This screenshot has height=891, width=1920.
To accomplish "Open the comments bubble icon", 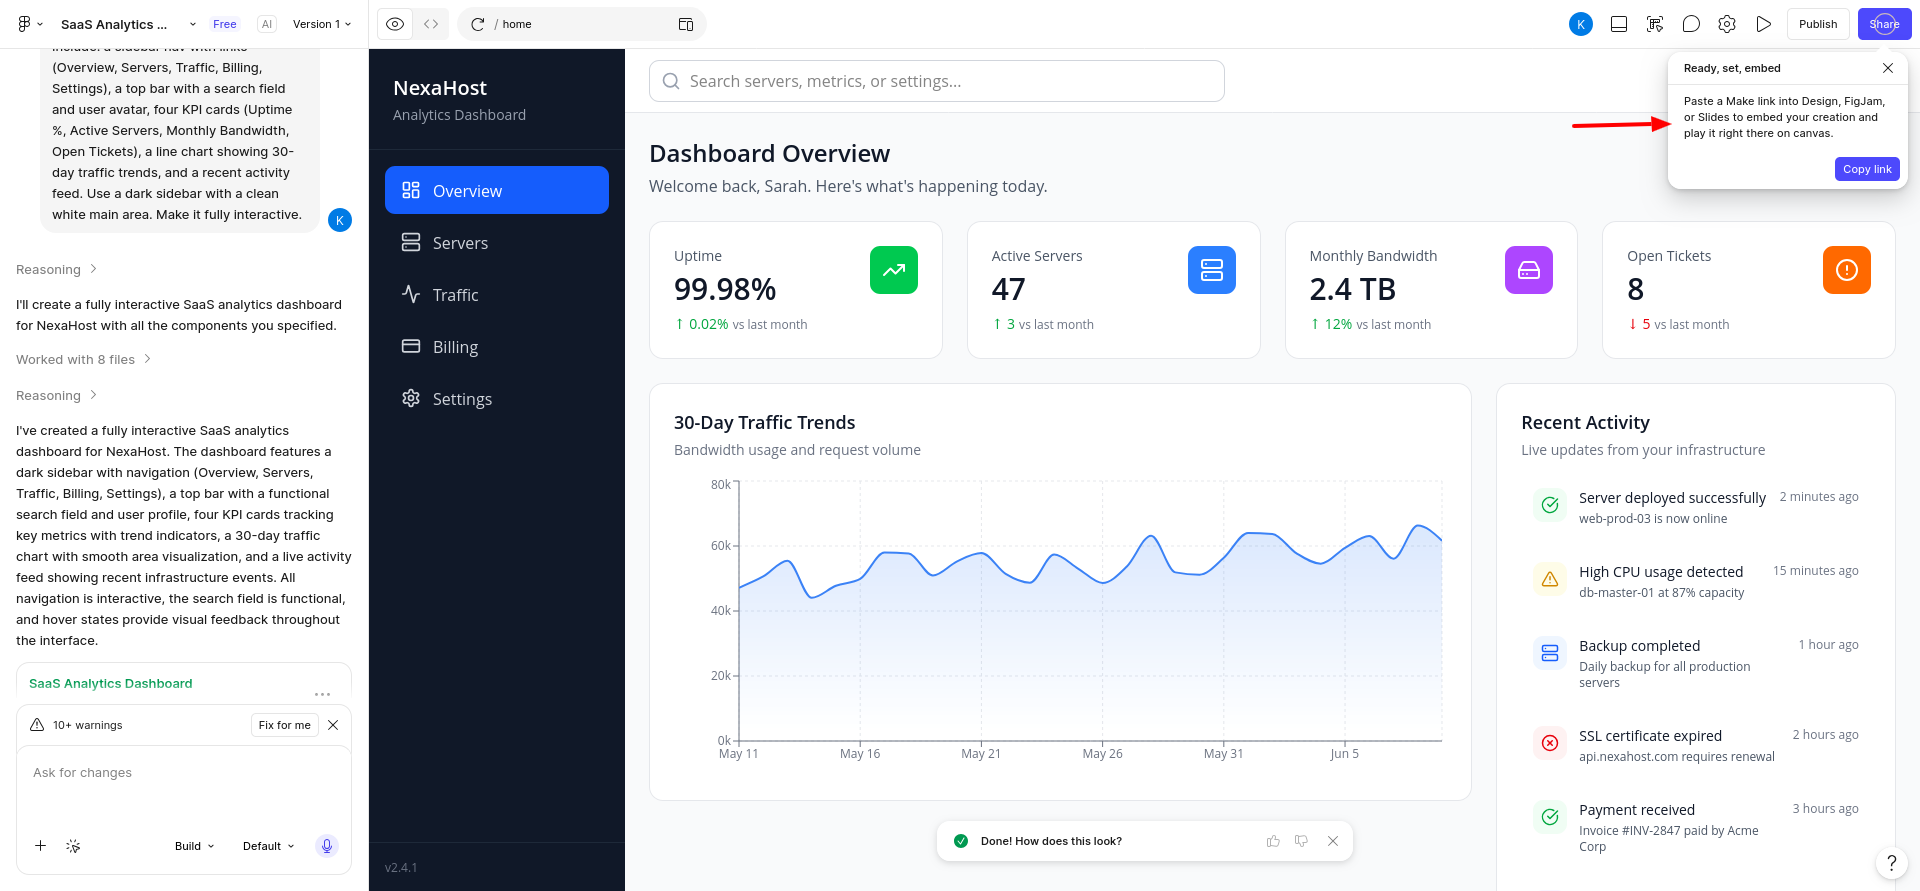I will [1691, 24].
